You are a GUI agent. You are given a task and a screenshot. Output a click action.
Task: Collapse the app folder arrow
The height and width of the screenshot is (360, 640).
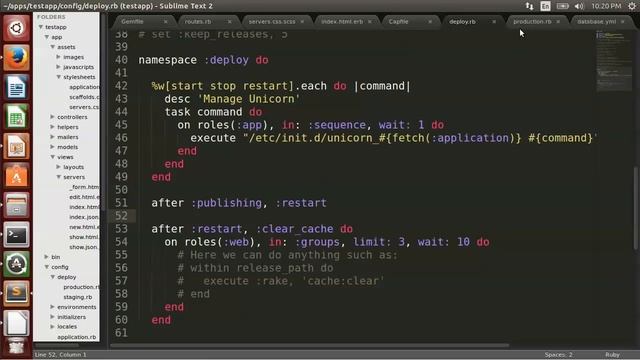tap(47, 37)
